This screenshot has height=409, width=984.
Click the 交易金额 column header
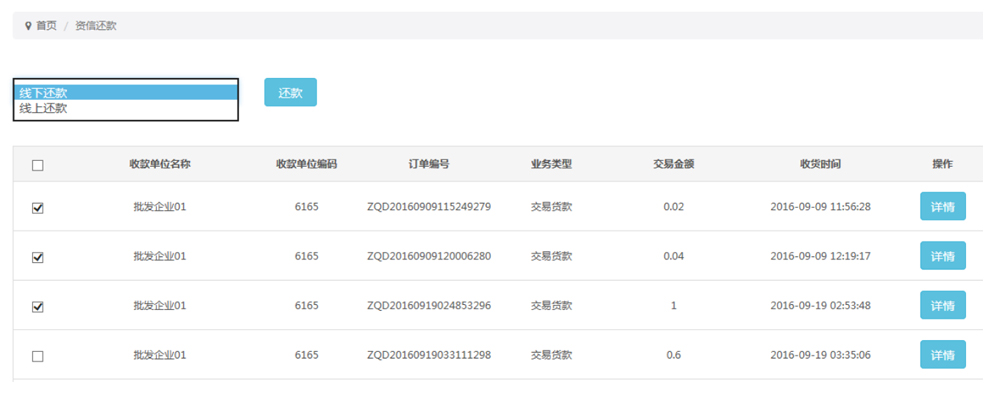click(673, 164)
